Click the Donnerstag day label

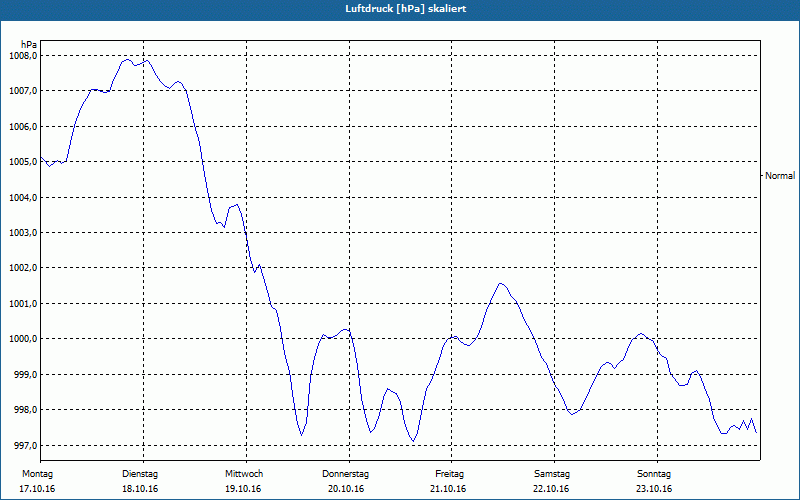(345, 474)
